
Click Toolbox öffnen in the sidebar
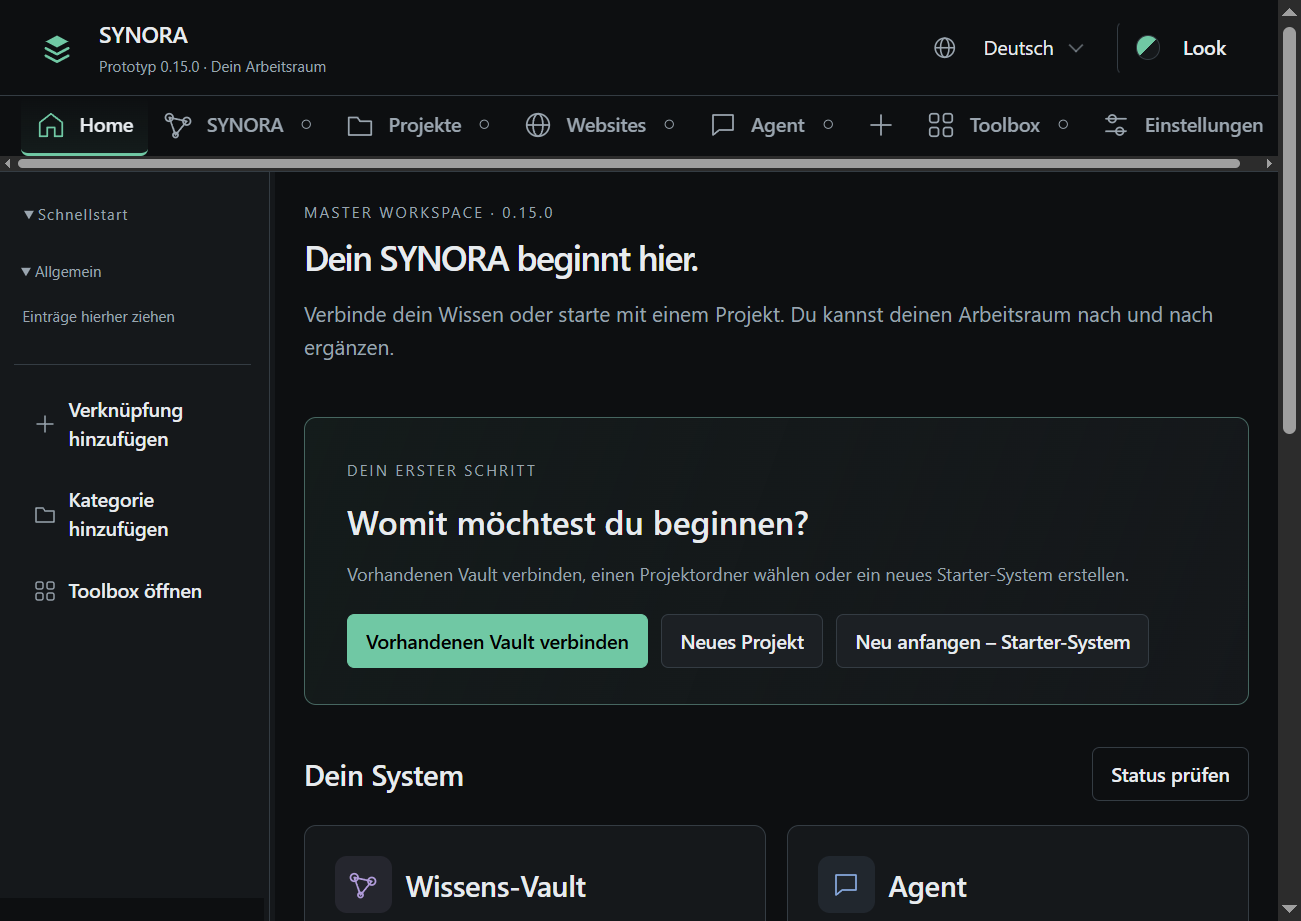132,591
